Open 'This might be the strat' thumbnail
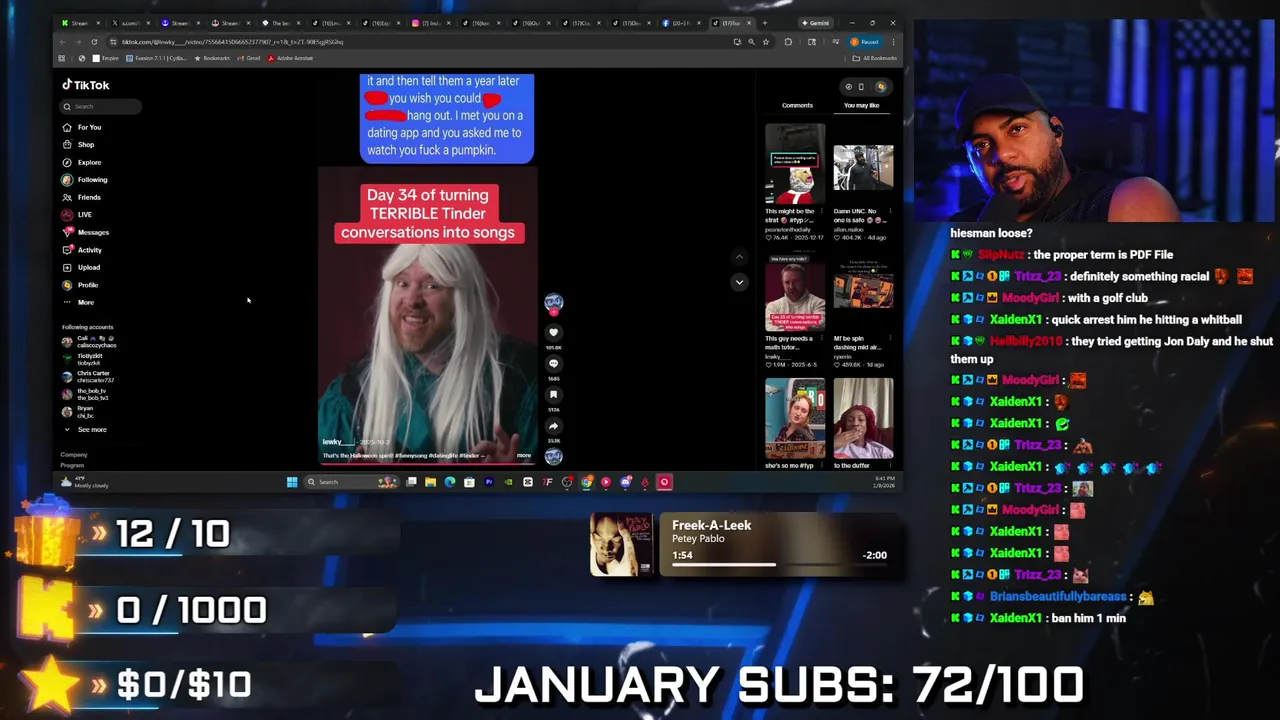The image size is (1280, 720). click(x=795, y=164)
